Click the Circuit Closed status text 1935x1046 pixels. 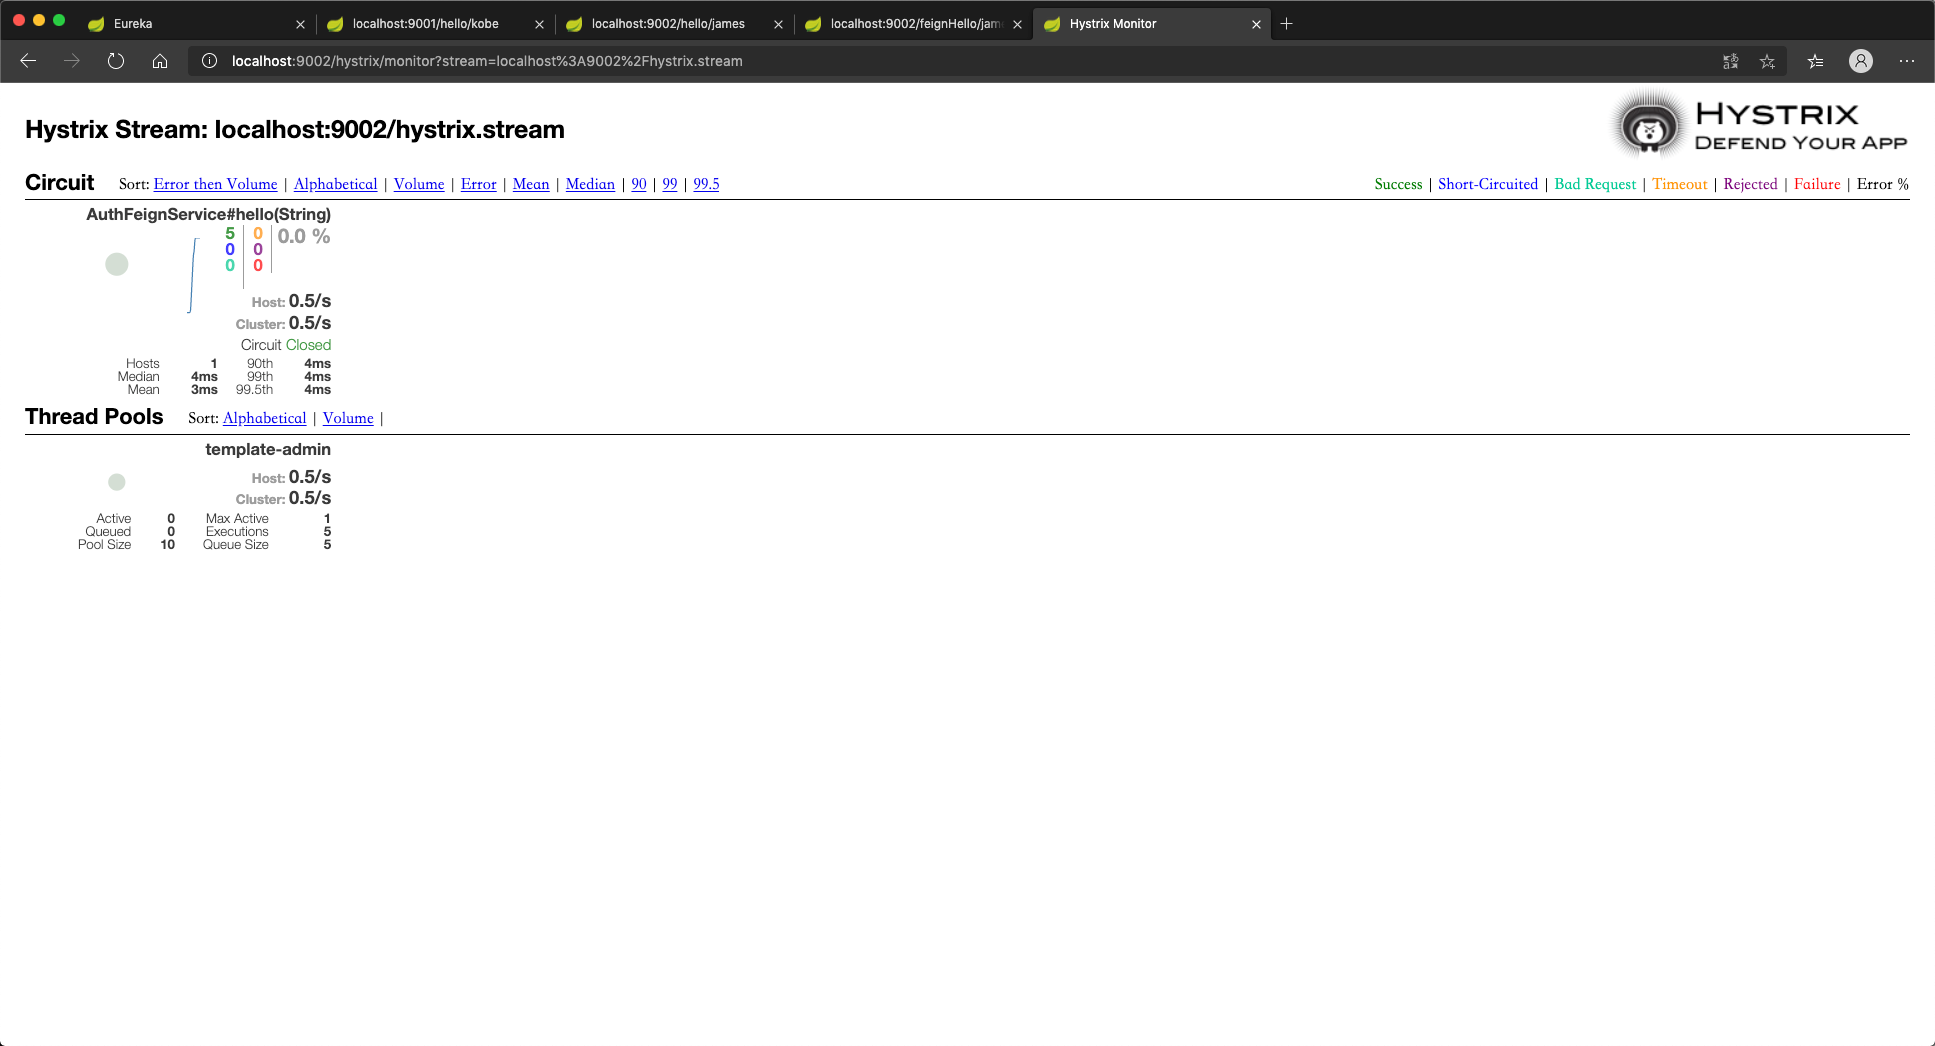tap(286, 345)
